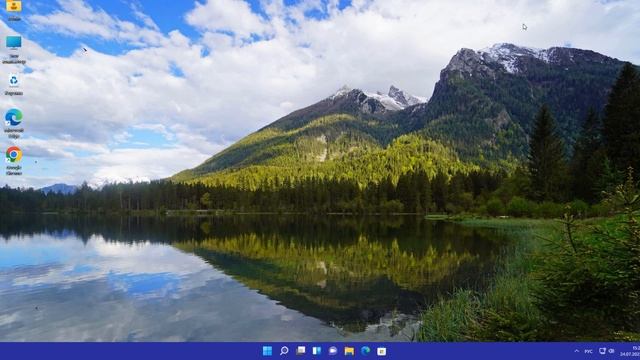Open Task View on the taskbar
This screenshot has width=640, height=360.
(300, 351)
